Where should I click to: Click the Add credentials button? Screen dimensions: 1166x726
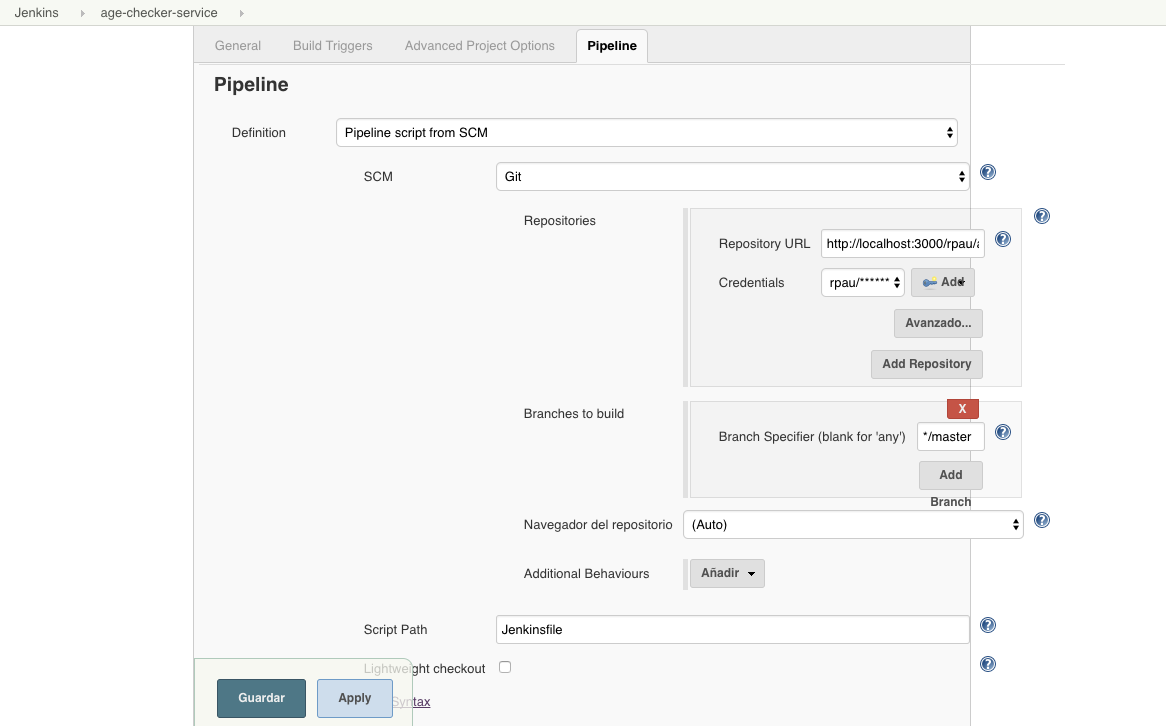click(x=942, y=283)
